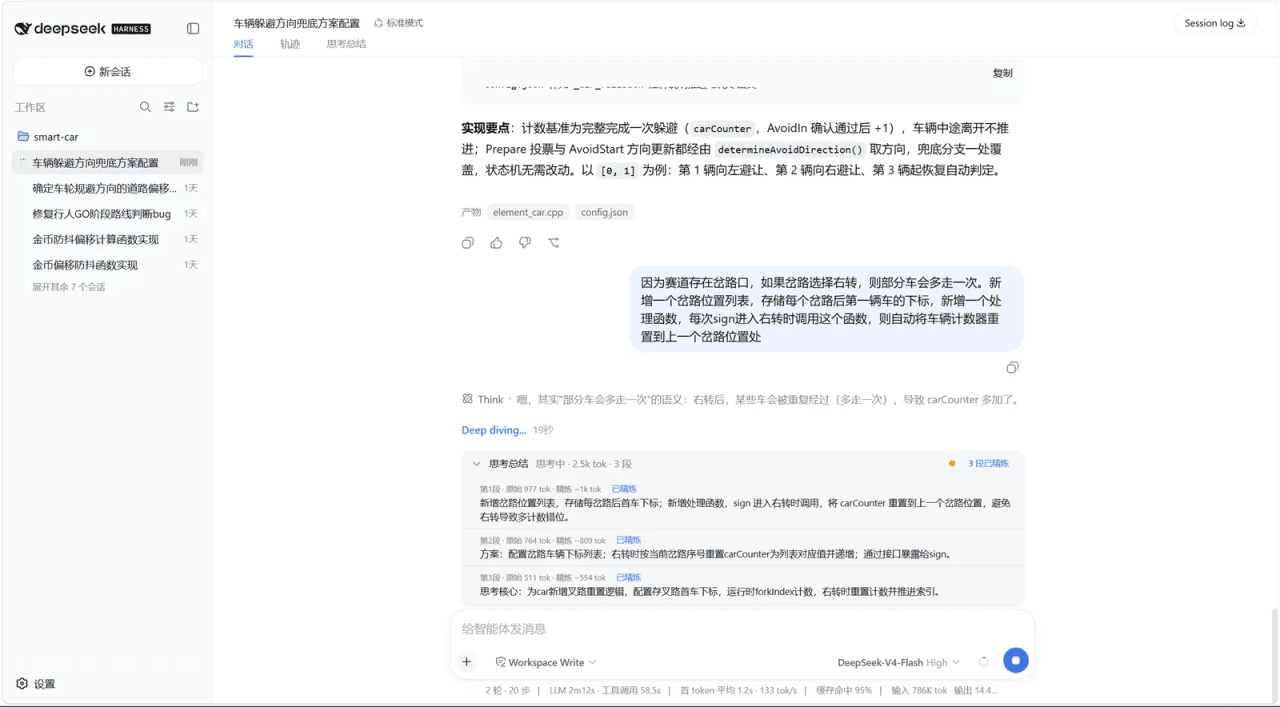Click the 缓存命中 95% status entry
The image size is (1280, 707).
point(845,690)
